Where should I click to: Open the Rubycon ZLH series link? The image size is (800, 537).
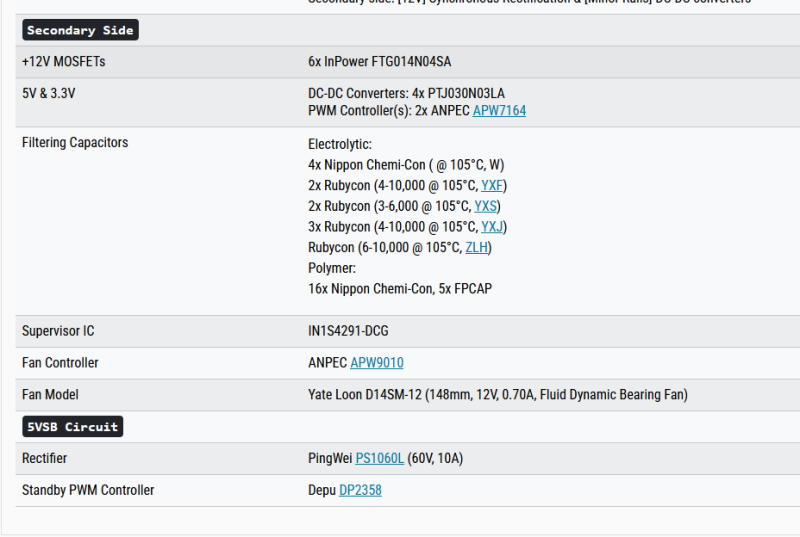477,248
